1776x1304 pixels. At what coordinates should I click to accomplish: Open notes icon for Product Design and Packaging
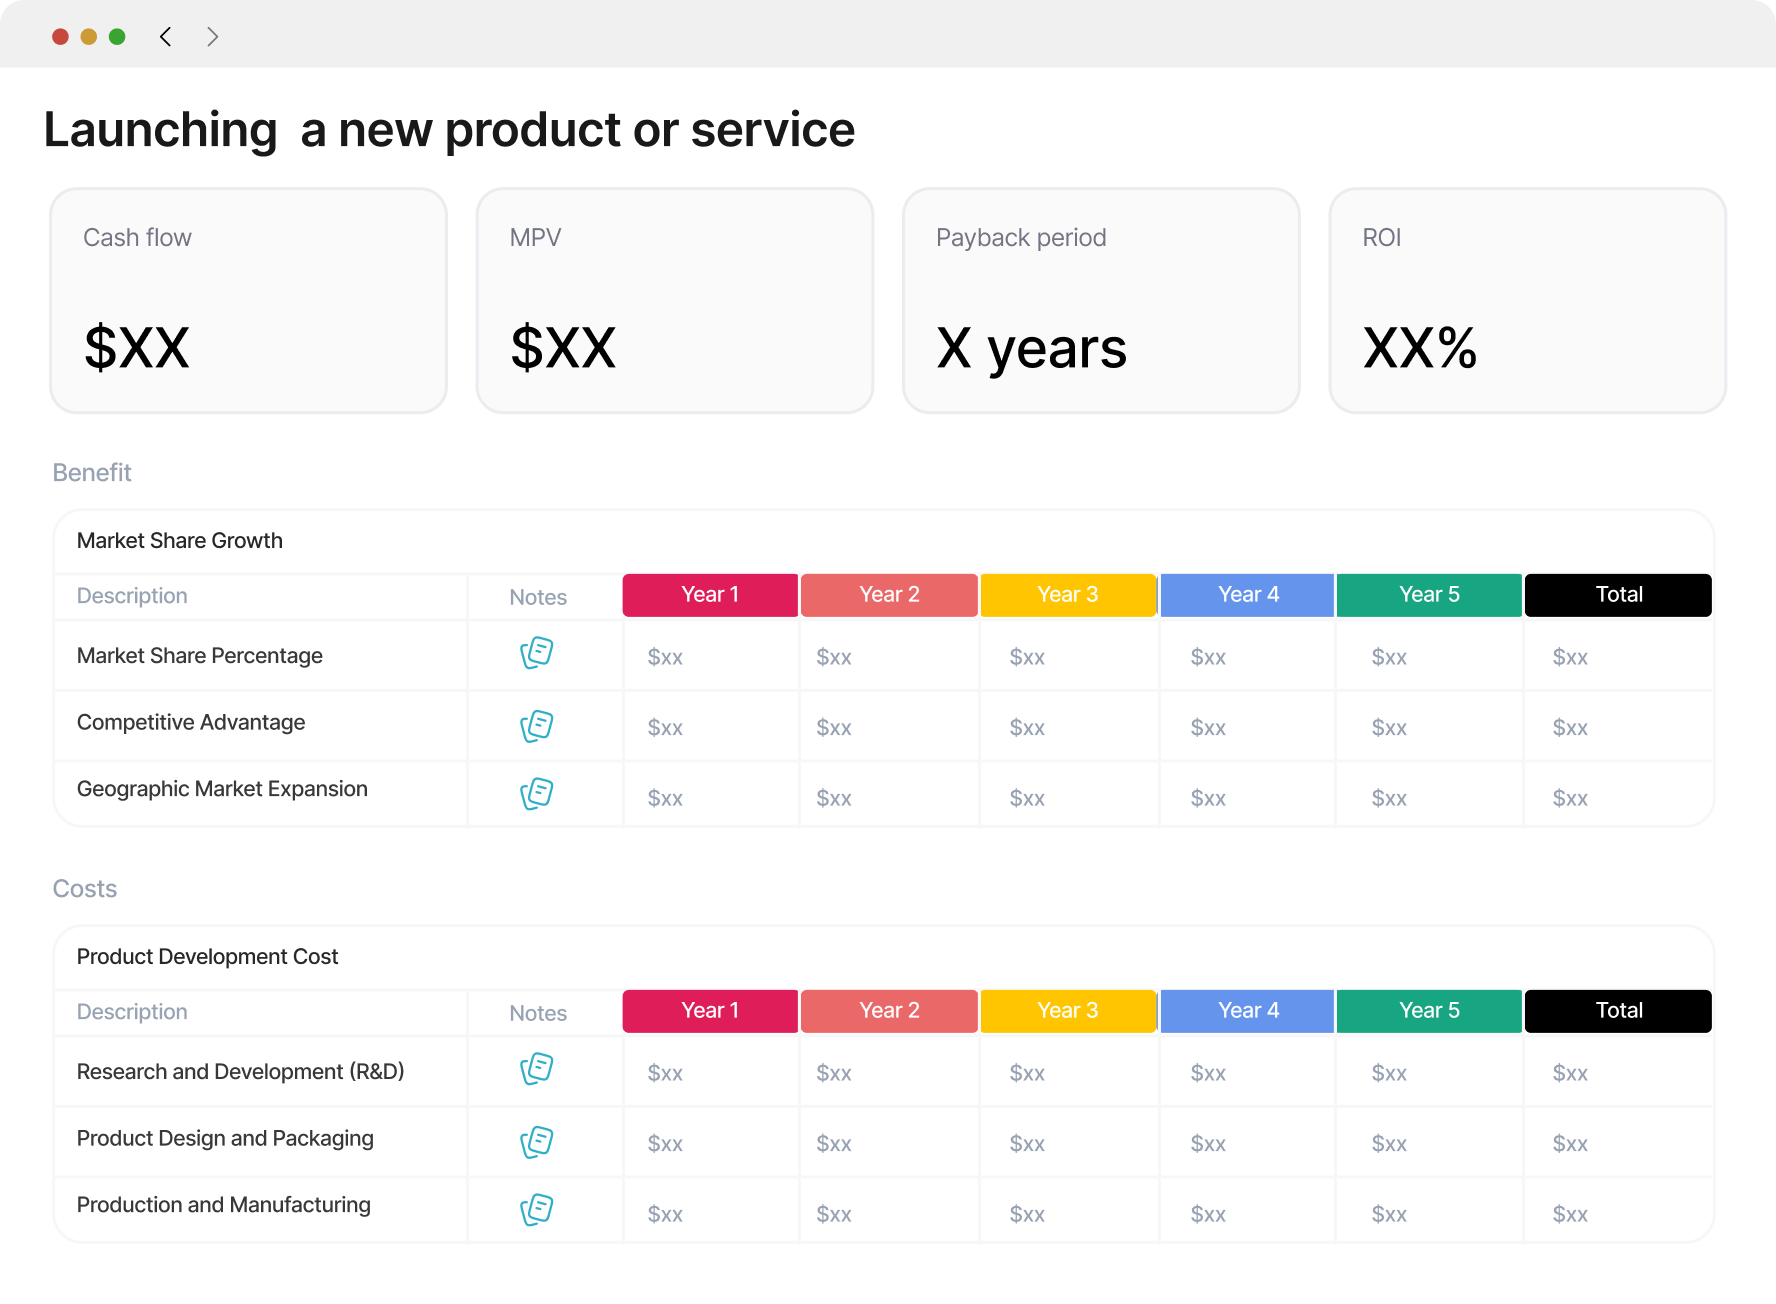[x=537, y=1142]
